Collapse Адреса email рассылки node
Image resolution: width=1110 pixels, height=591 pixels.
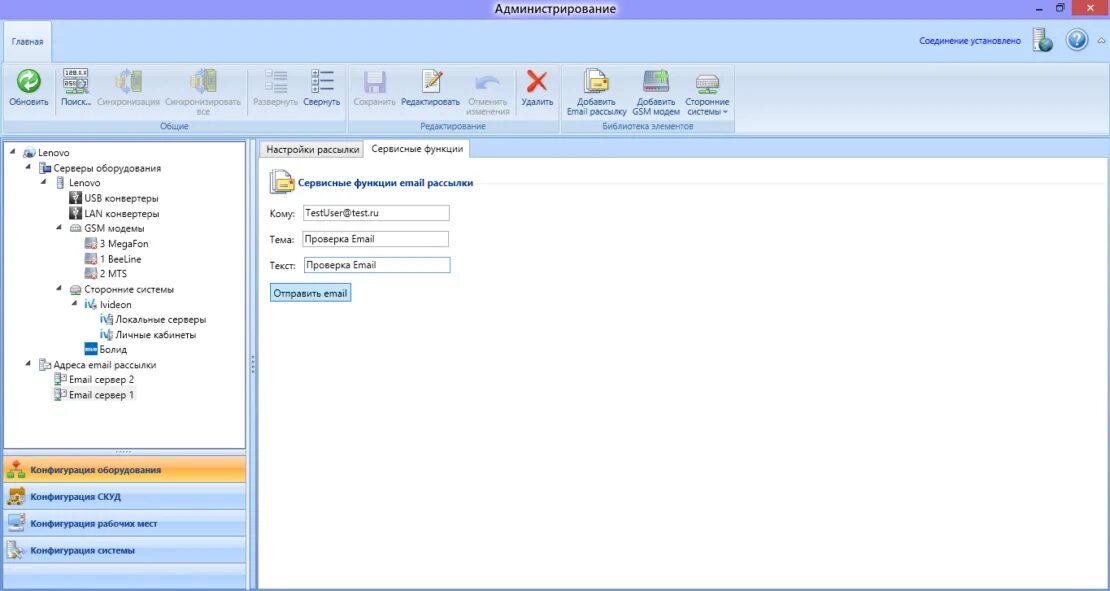pyautogui.click(x=28, y=365)
